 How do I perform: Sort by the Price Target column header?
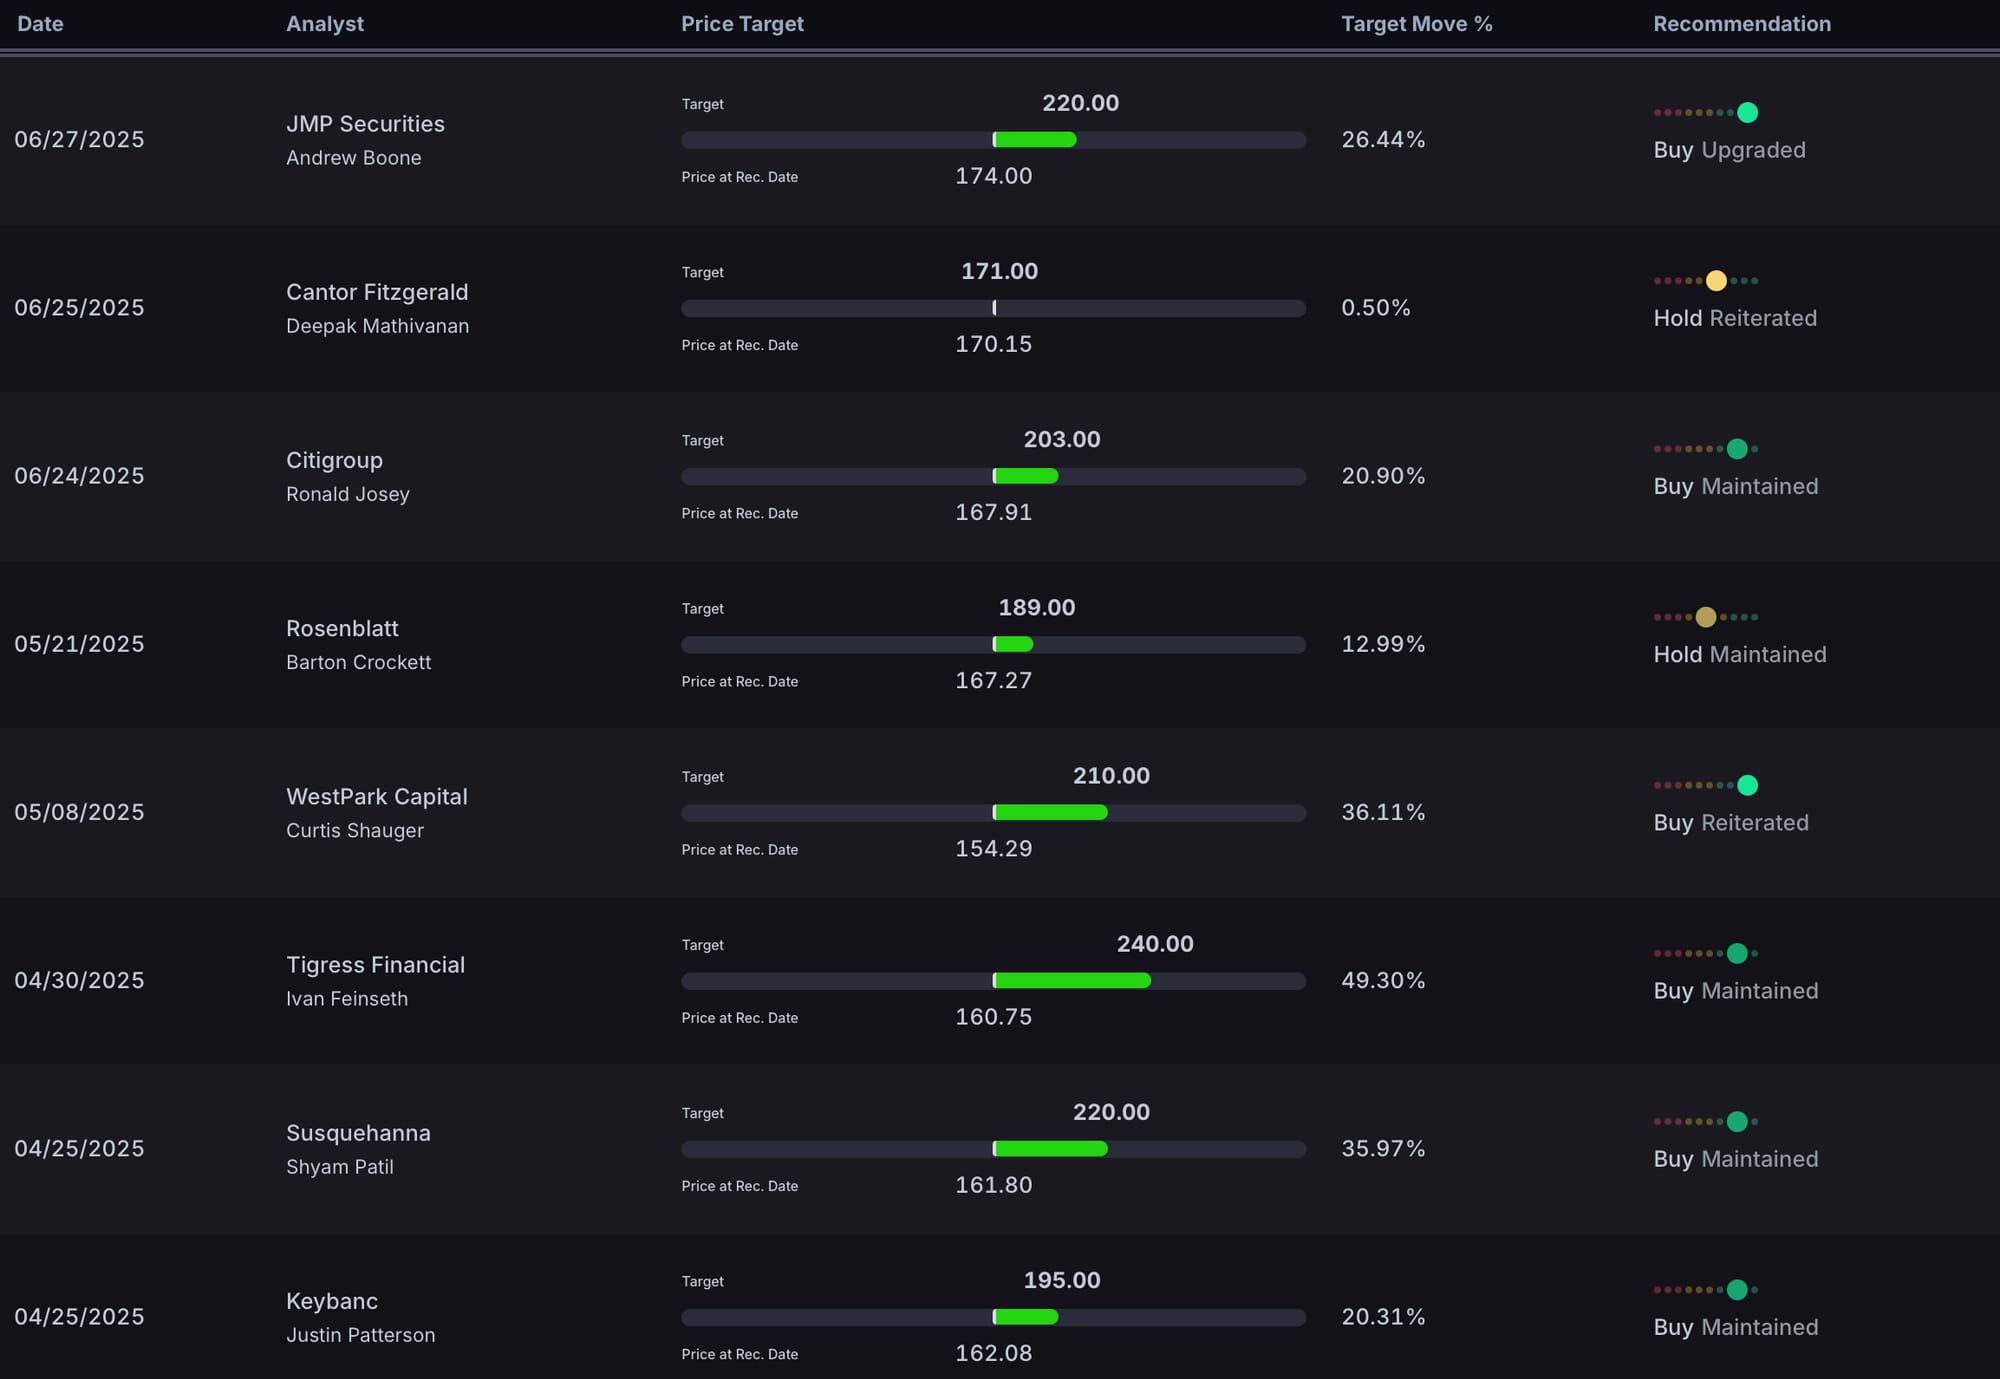(742, 24)
